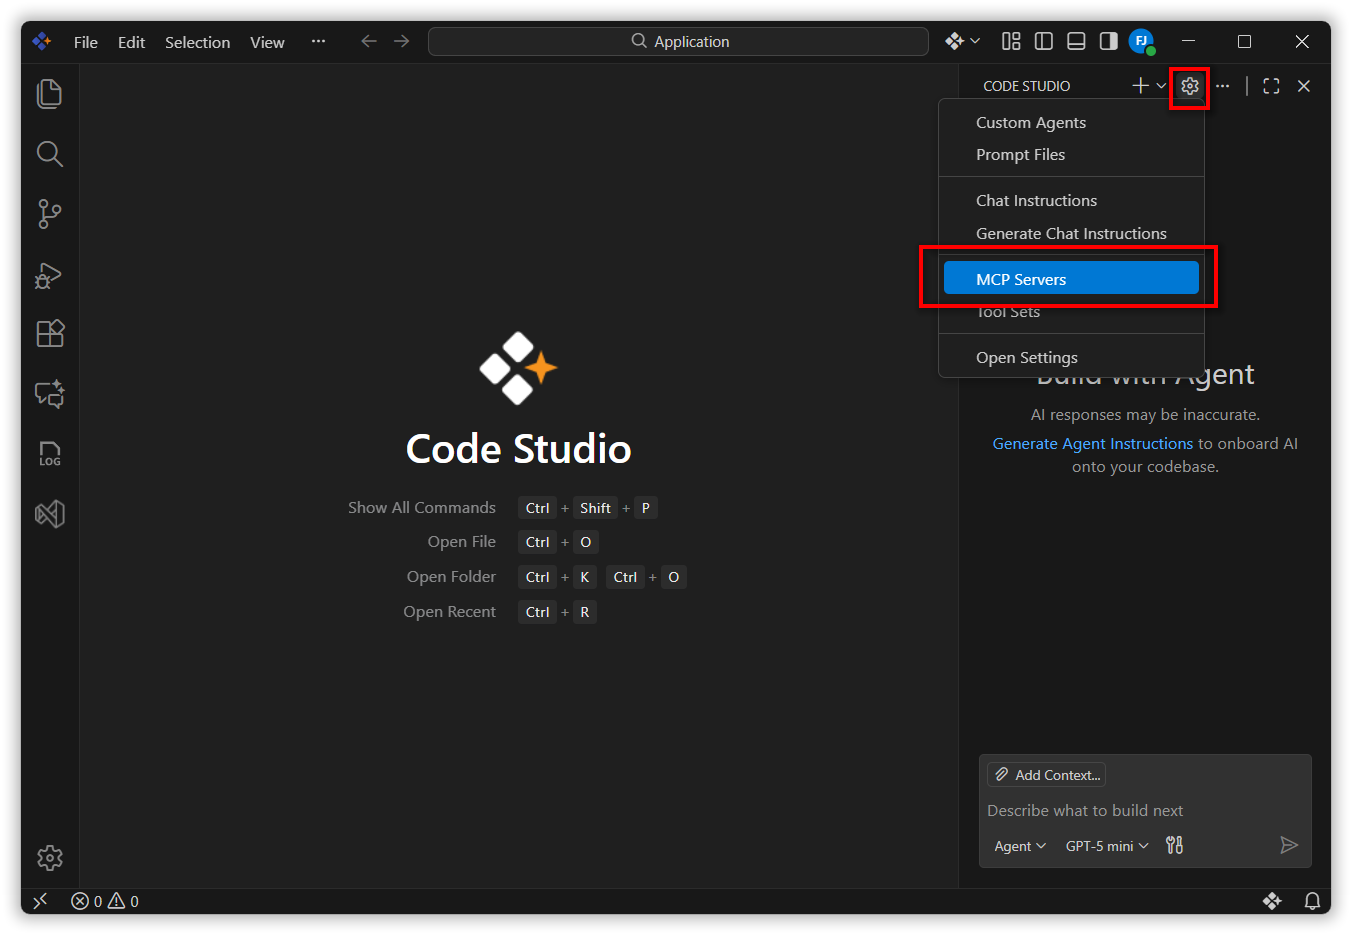Choose Custom Agents in the gear menu
Screen dimensions: 1352x935
point(1030,123)
